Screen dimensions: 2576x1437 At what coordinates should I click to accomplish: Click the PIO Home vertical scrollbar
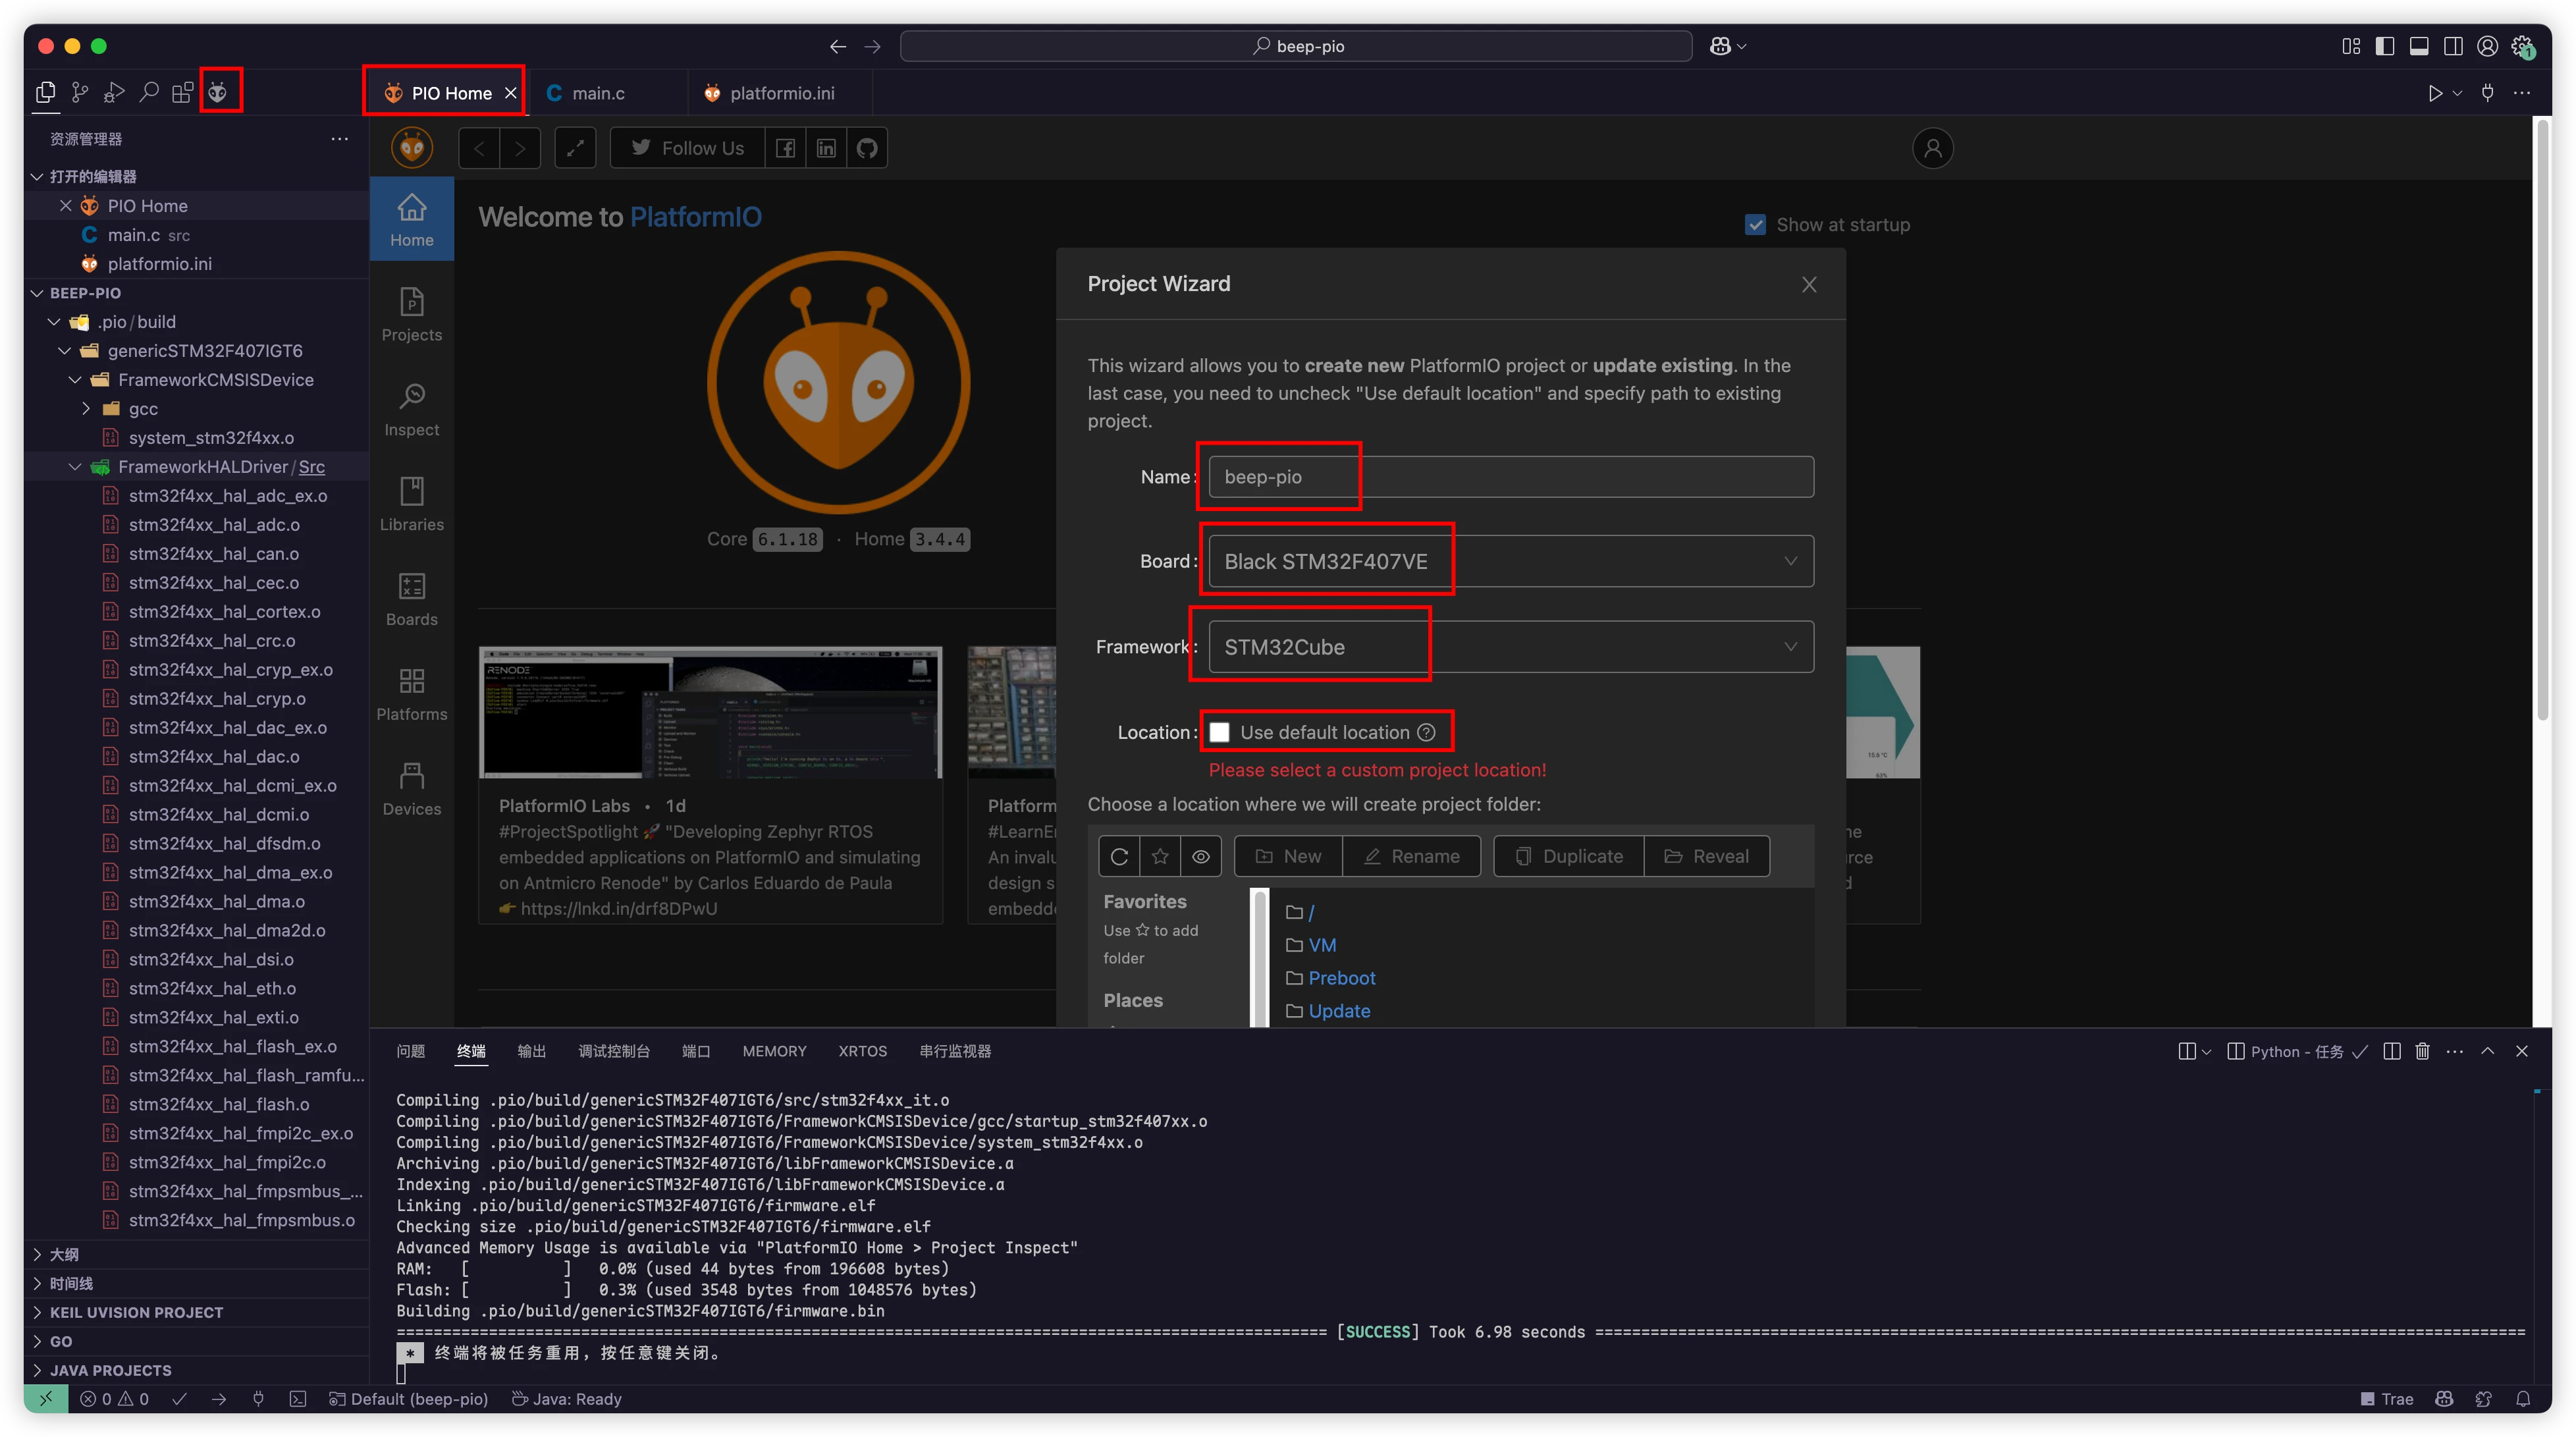(x=2543, y=420)
